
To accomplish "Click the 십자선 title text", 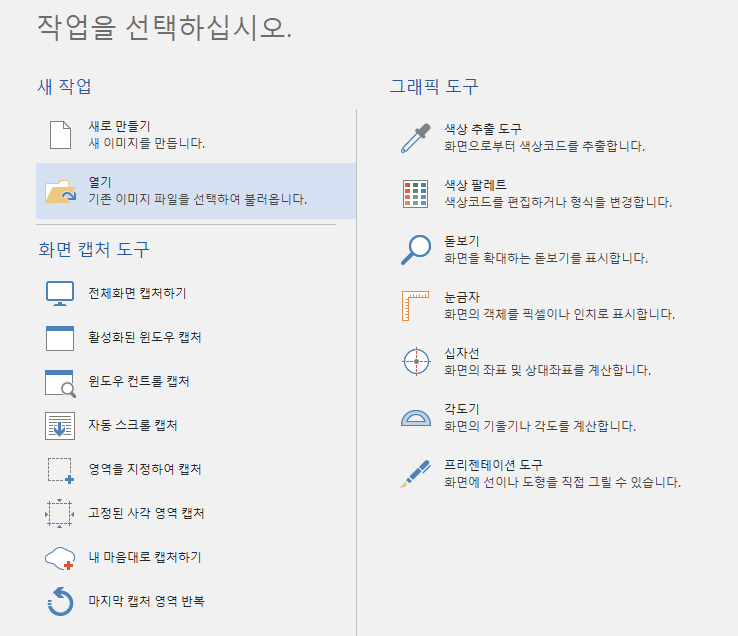I will coord(462,353).
